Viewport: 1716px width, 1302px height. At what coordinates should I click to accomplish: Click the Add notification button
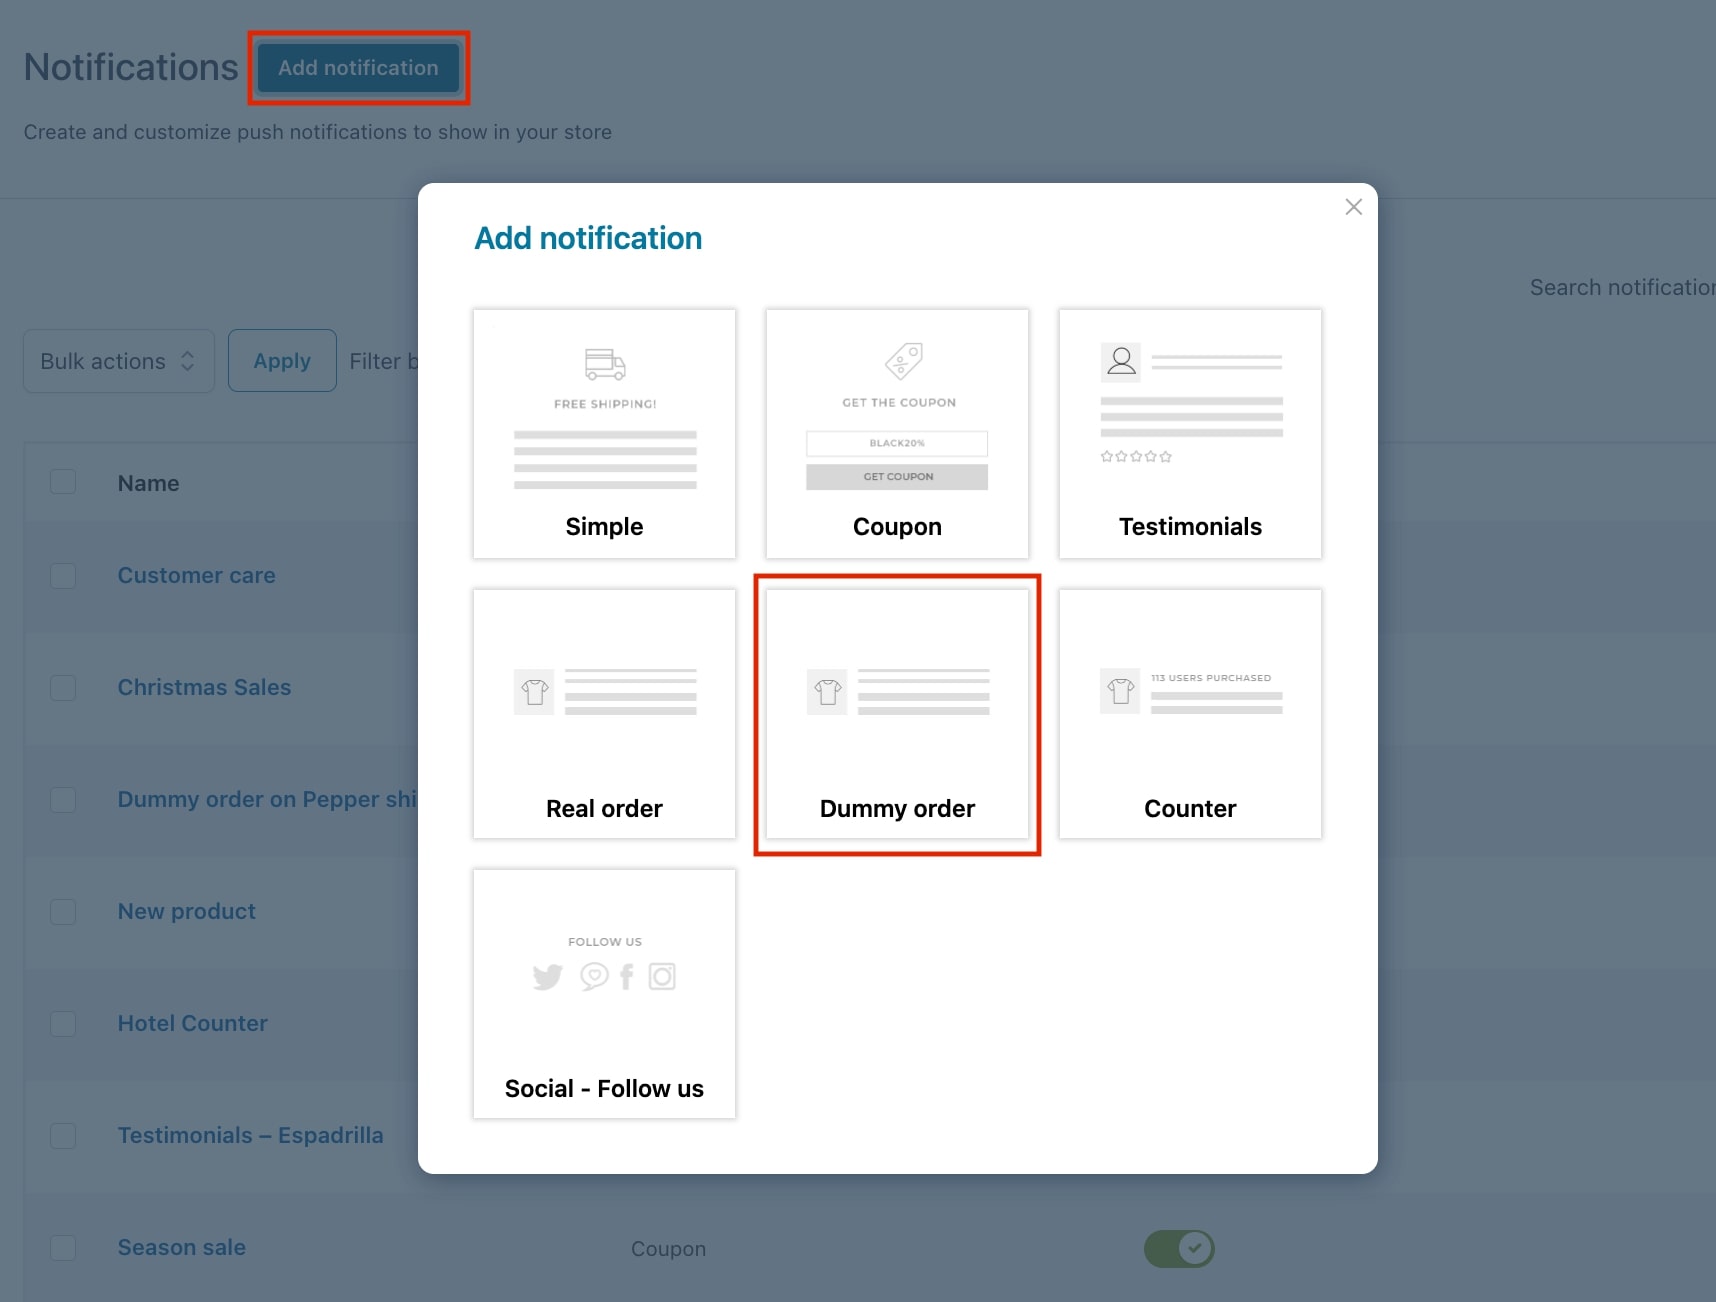(x=358, y=68)
